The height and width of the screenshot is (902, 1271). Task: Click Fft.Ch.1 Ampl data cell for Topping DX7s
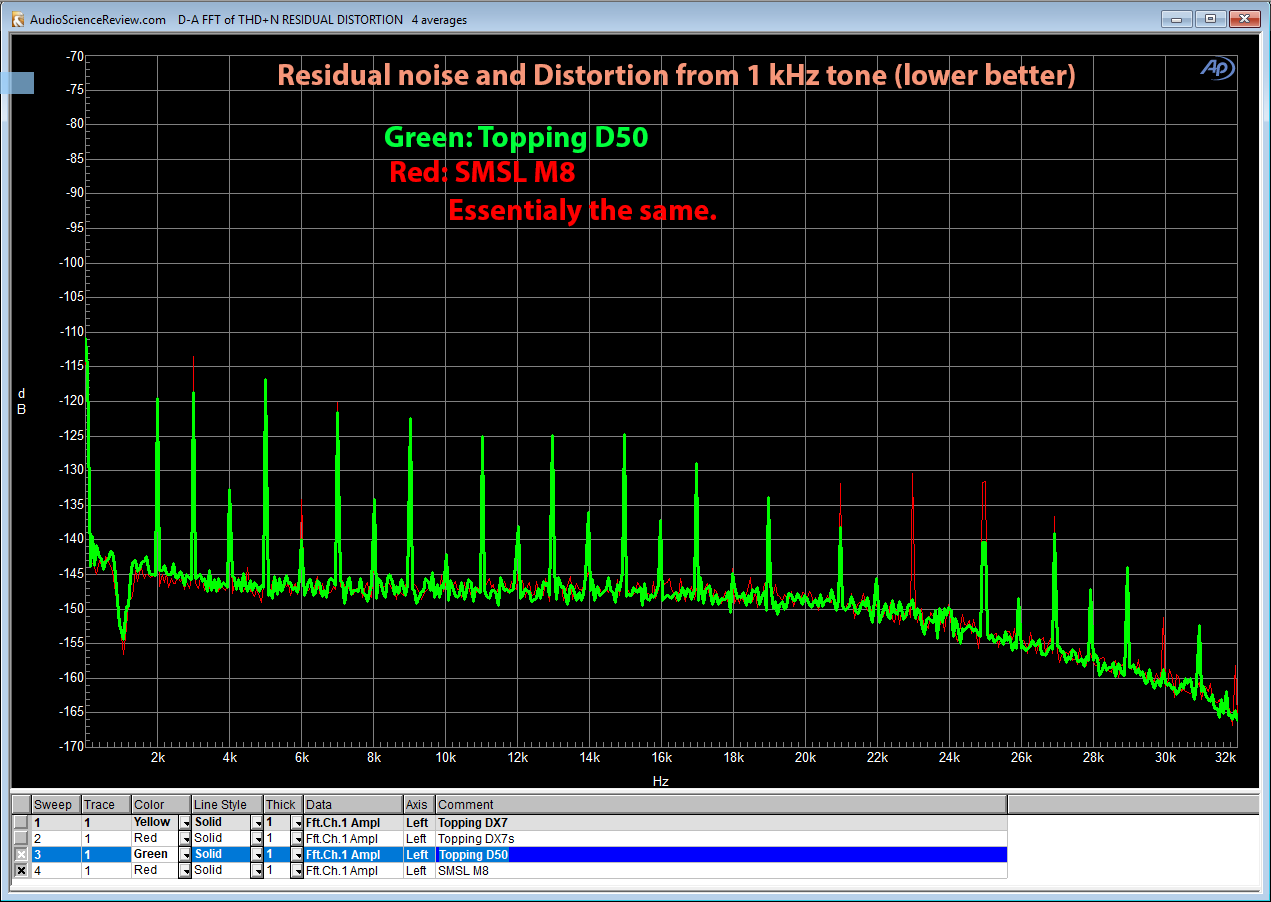coord(353,838)
